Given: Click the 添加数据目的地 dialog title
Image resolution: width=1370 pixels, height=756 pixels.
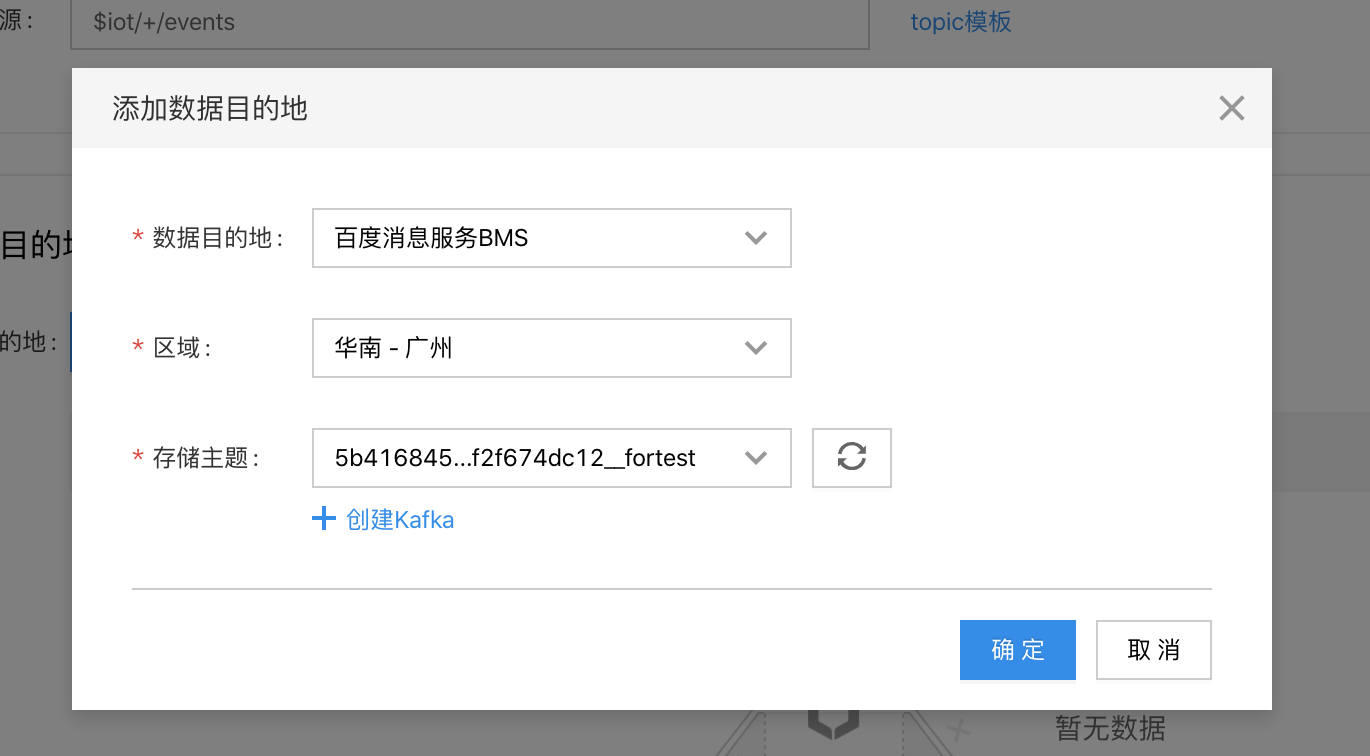Looking at the screenshot, I should point(210,108).
